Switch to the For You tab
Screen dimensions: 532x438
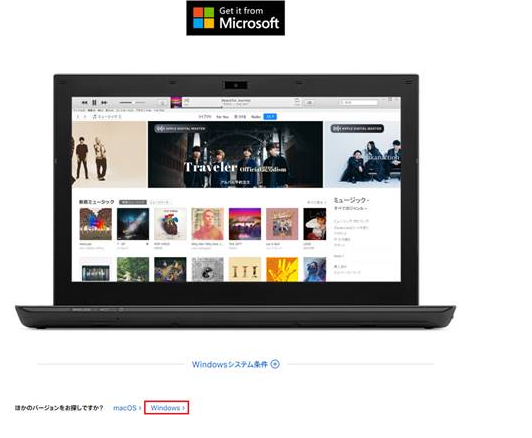(223, 117)
